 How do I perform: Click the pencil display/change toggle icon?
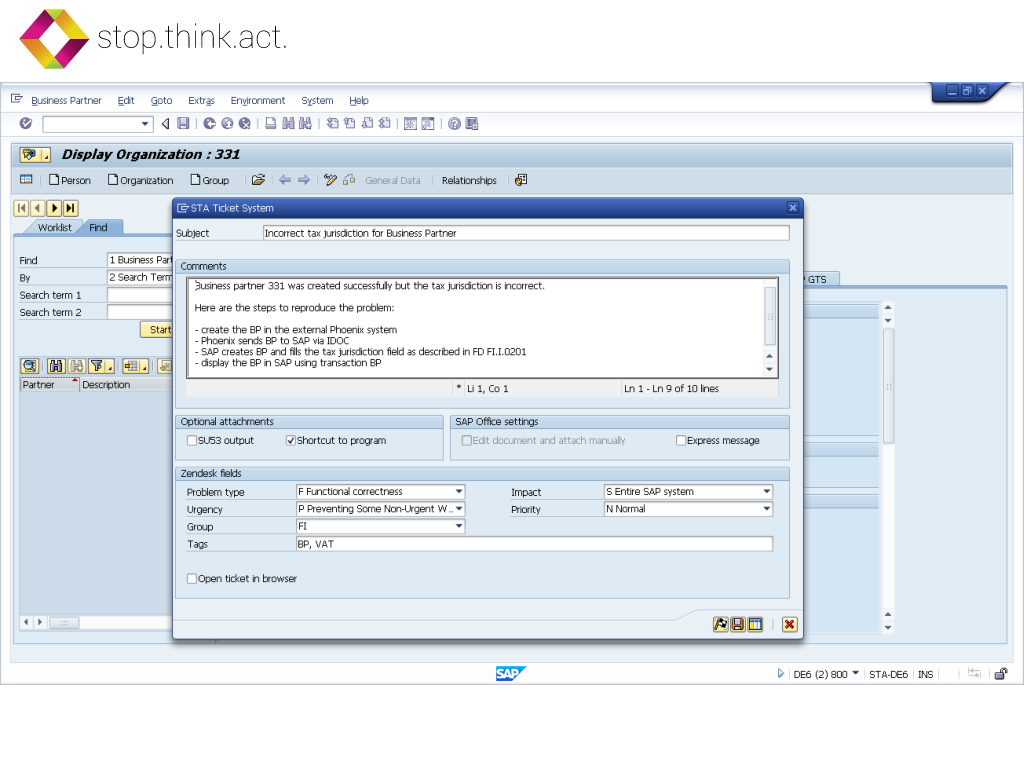tap(330, 180)
